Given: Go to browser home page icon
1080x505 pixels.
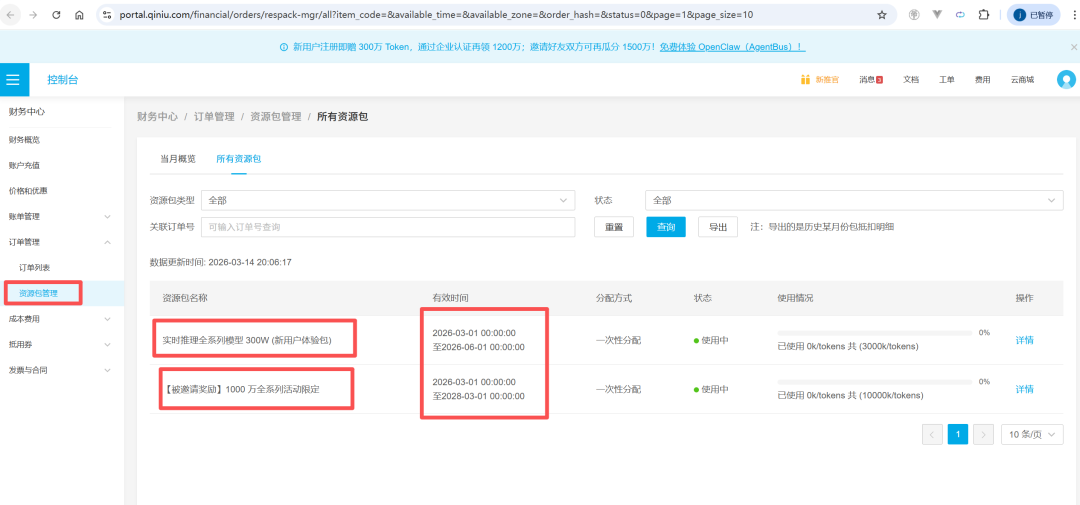Looking at the screenshot, I should [x=79, y=15].
